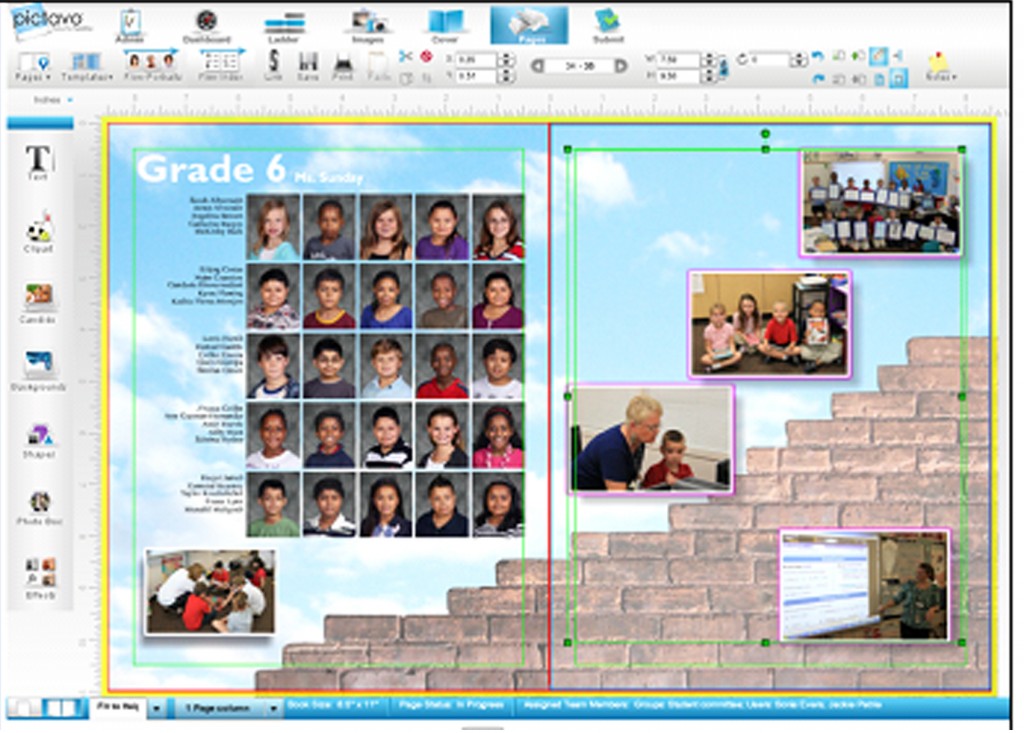Select the Grade 6 title text

tap(211, 169)
